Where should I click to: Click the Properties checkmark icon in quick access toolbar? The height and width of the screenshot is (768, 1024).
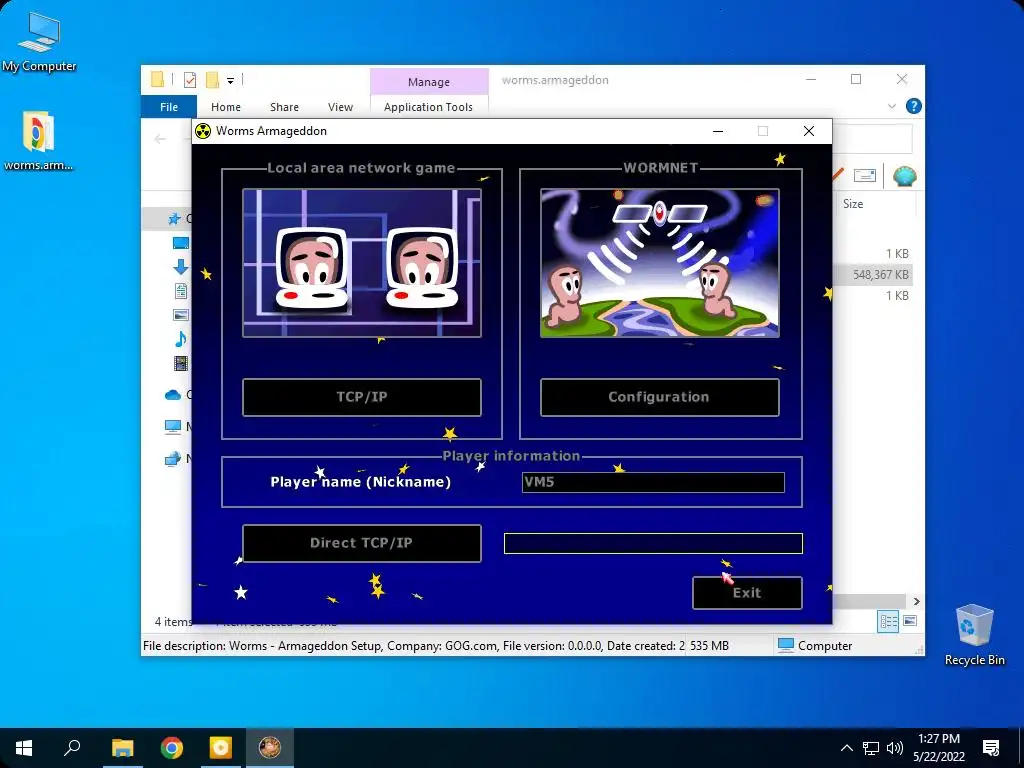coord(190,80)
